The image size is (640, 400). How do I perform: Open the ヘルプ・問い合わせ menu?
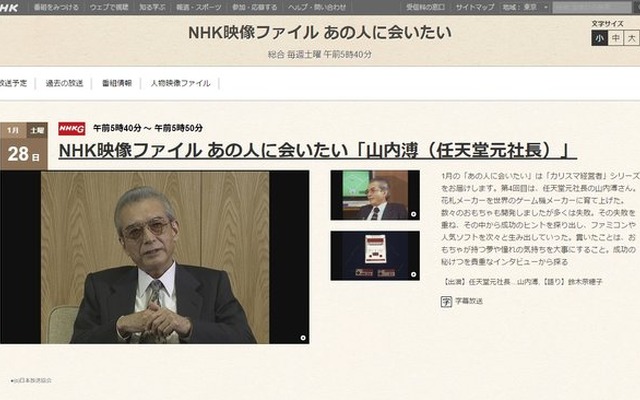point(317,7)
